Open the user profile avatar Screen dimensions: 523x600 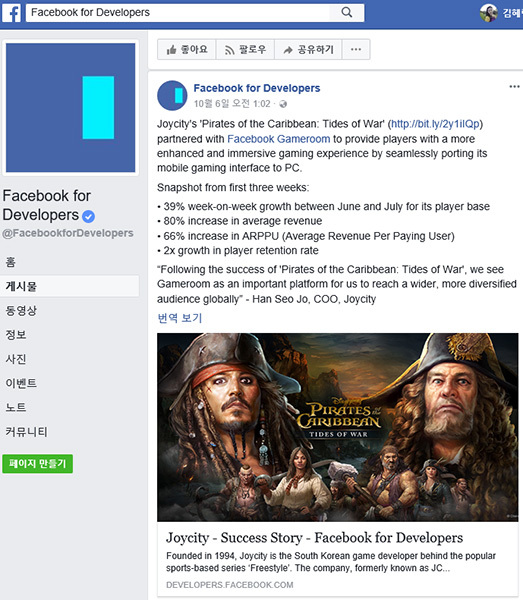489,13
